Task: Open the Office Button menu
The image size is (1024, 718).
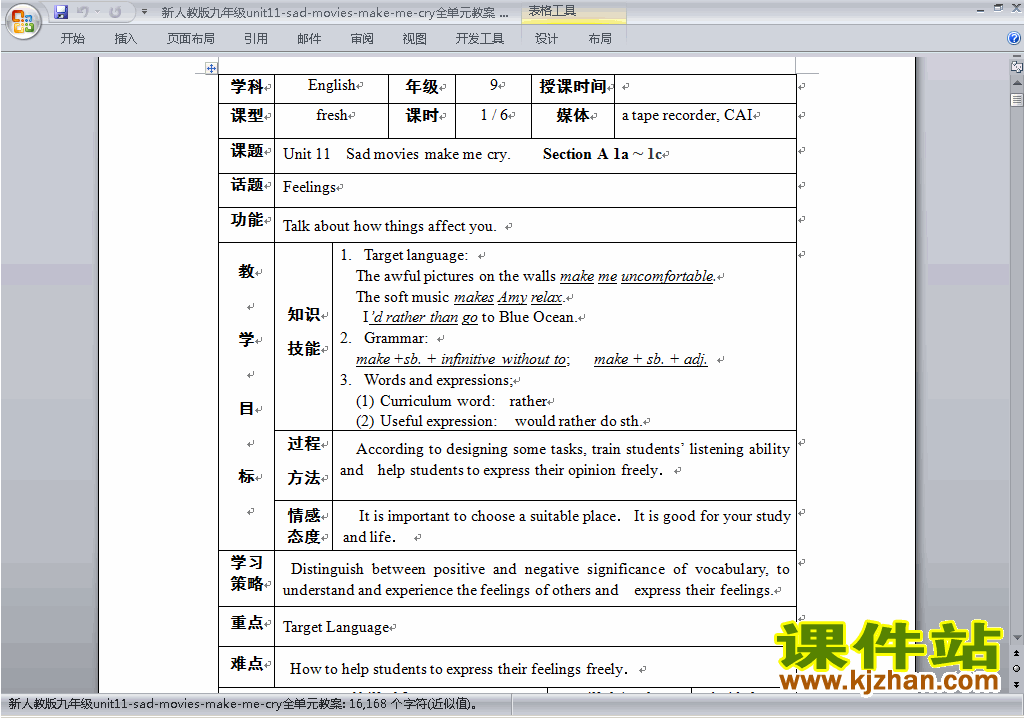Action: 23,21
